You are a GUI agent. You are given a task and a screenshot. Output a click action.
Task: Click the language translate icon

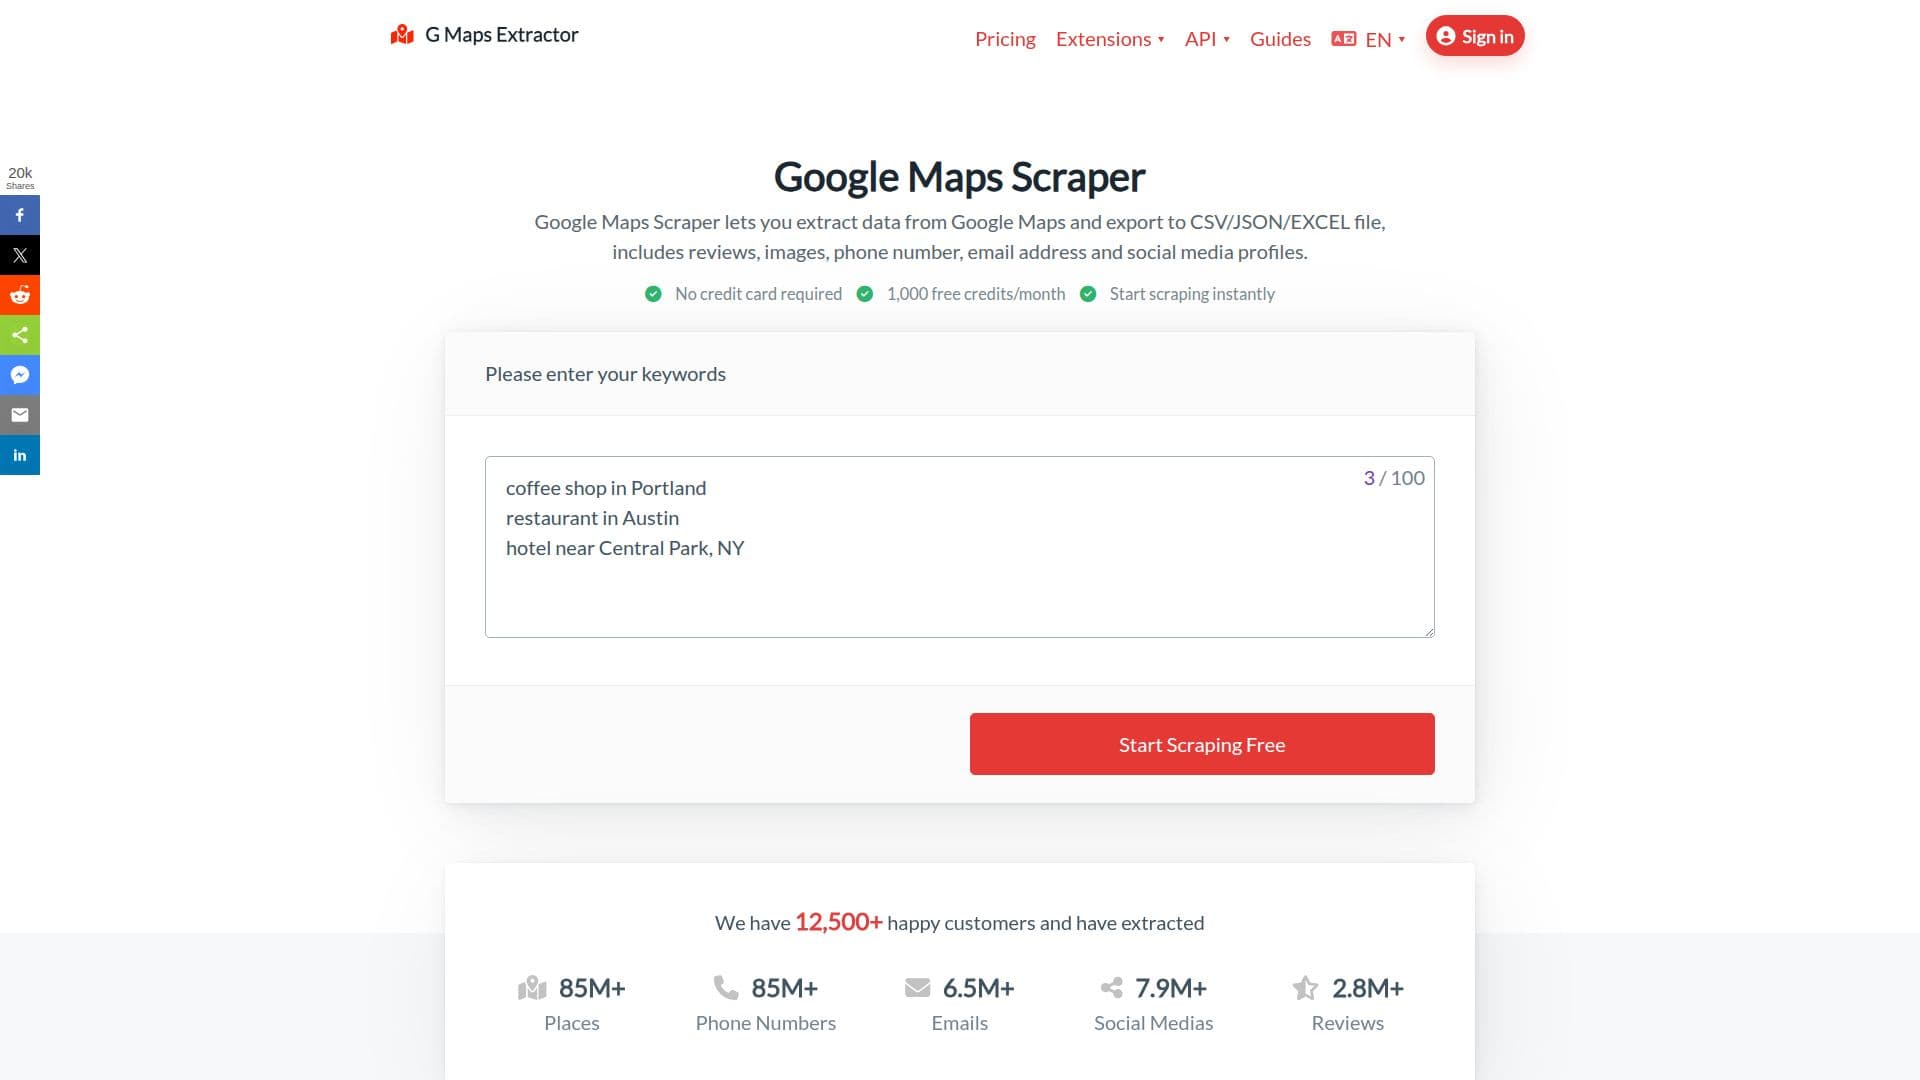coord(1343,39)
